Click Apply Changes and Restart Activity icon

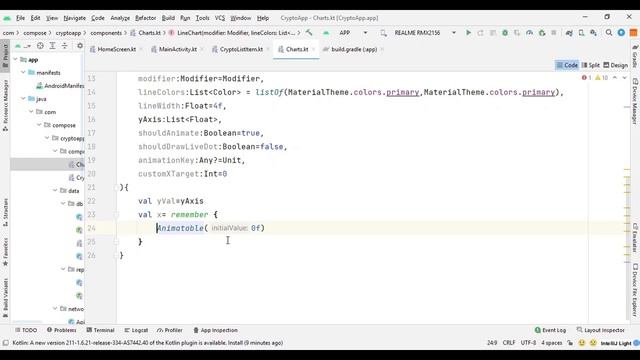tap(480, 33)
